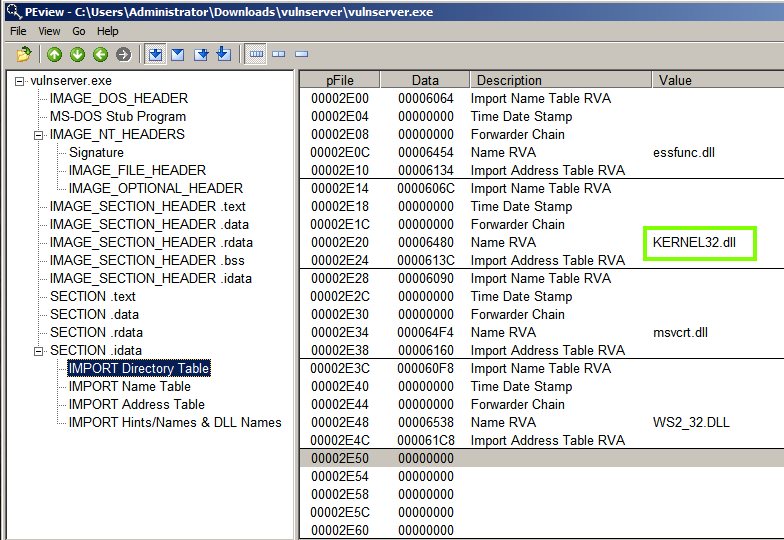Select IMPORT Hints/Names & DLL Names

(x=175, y=422)
